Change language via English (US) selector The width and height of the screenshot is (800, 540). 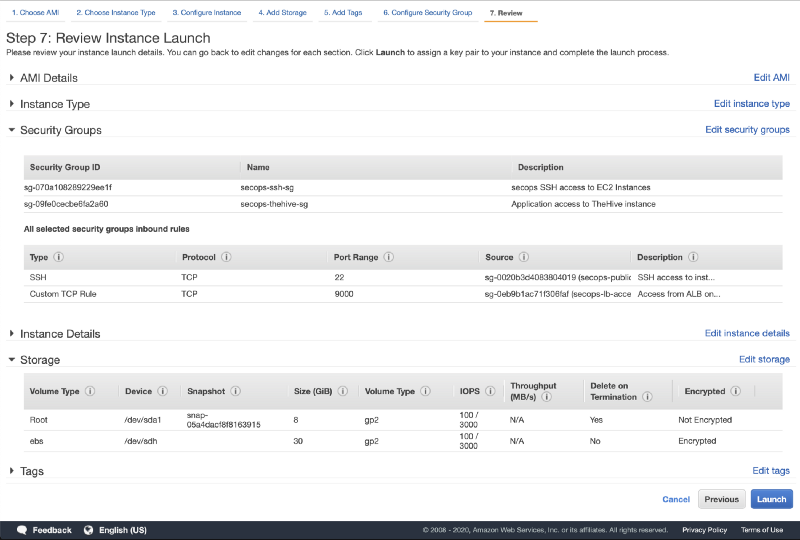pos(115,530)
